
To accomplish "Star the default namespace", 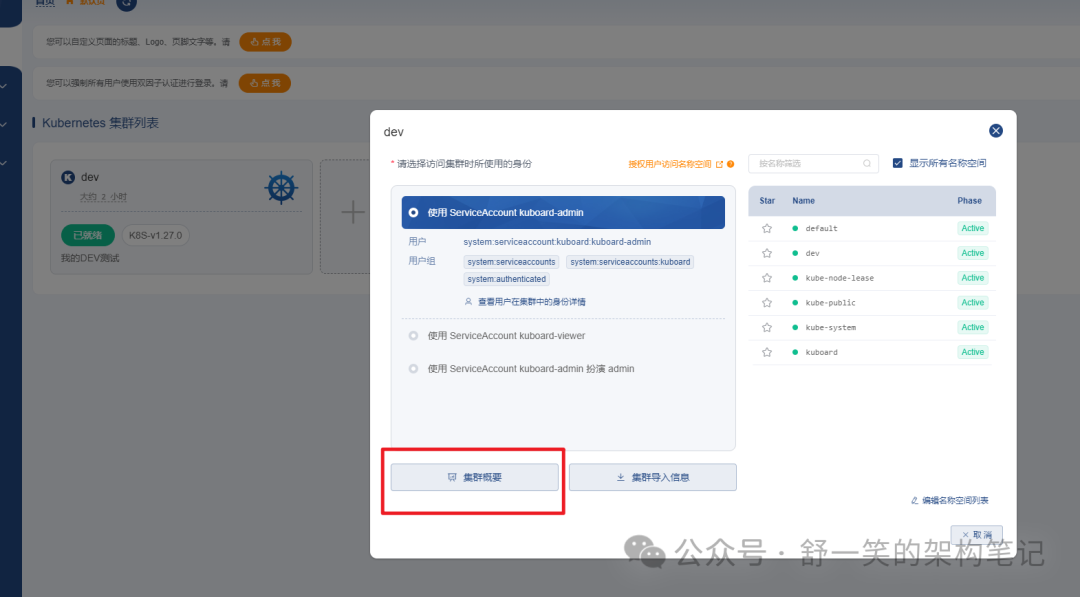I will tap(767, 229).
